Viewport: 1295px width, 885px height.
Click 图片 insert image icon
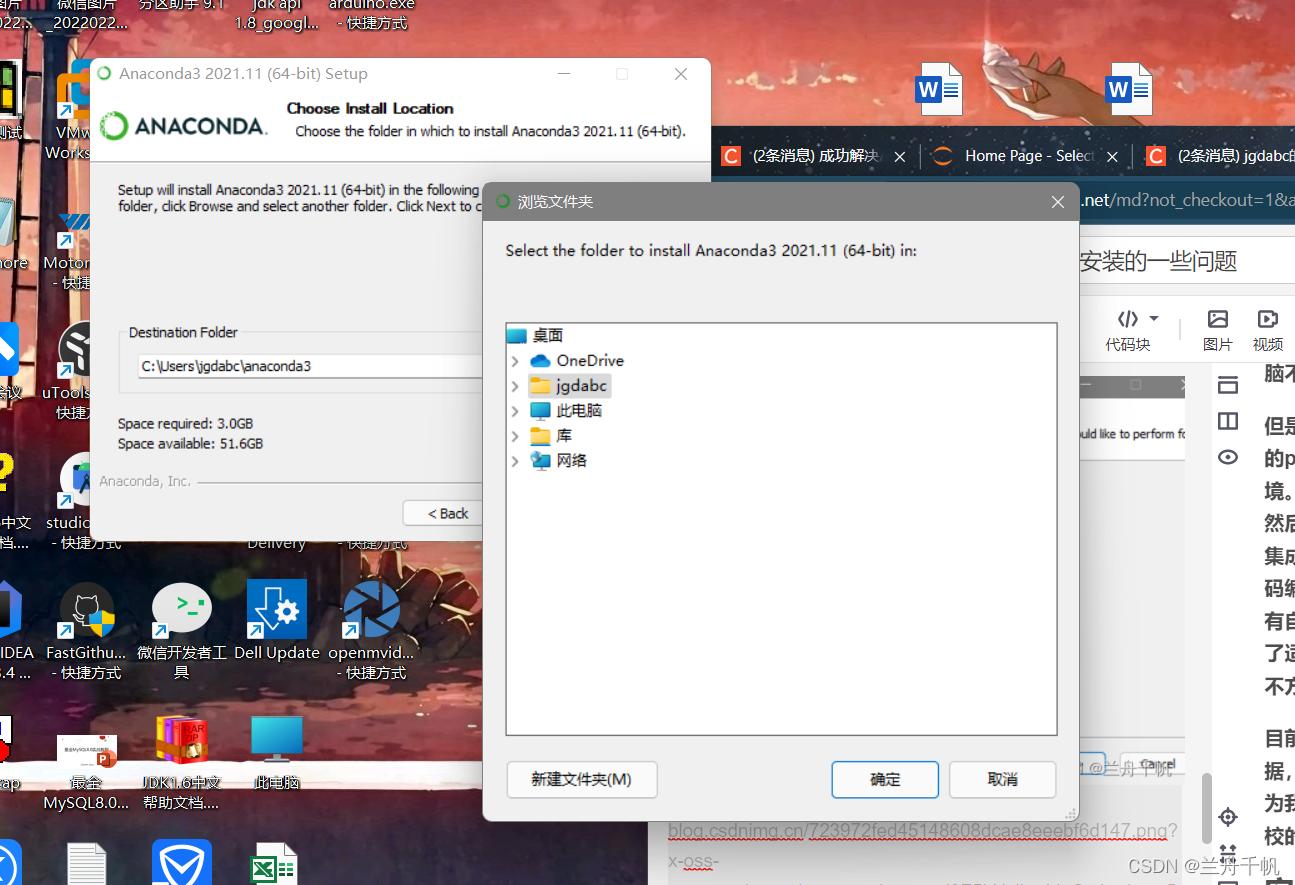(x=1217, y=319)
